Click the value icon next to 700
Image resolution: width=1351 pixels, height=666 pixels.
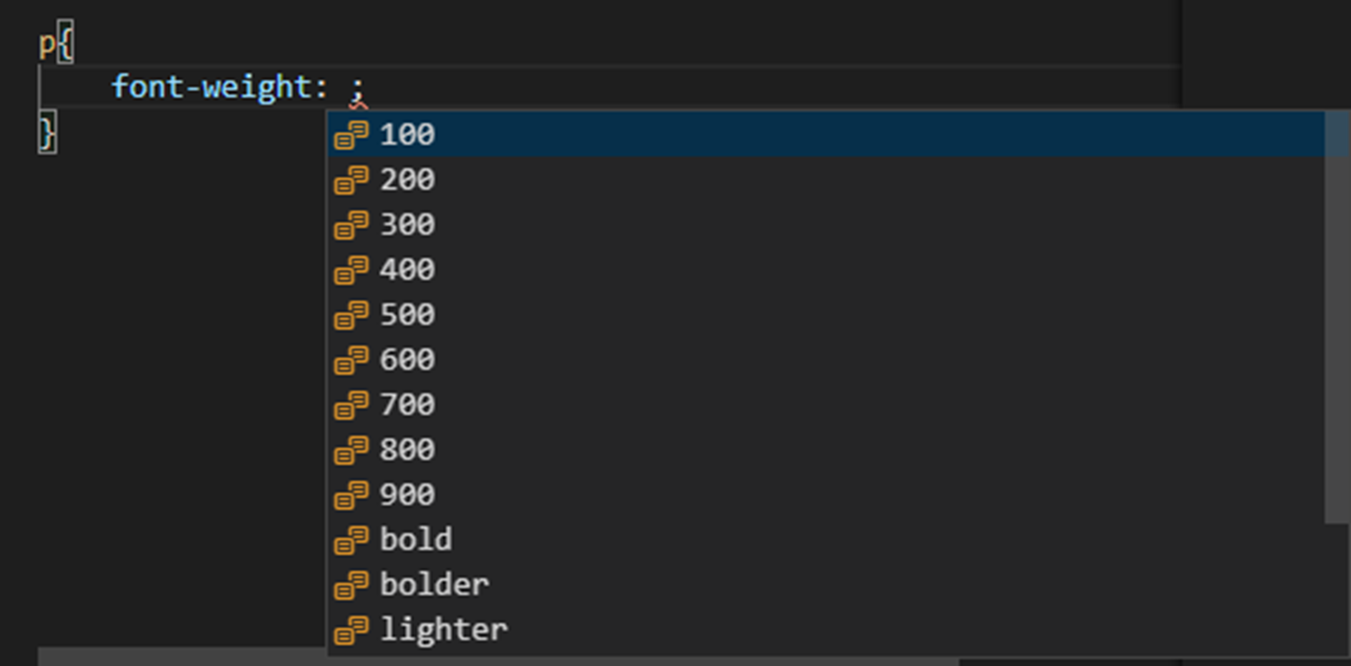coord(351,405)
